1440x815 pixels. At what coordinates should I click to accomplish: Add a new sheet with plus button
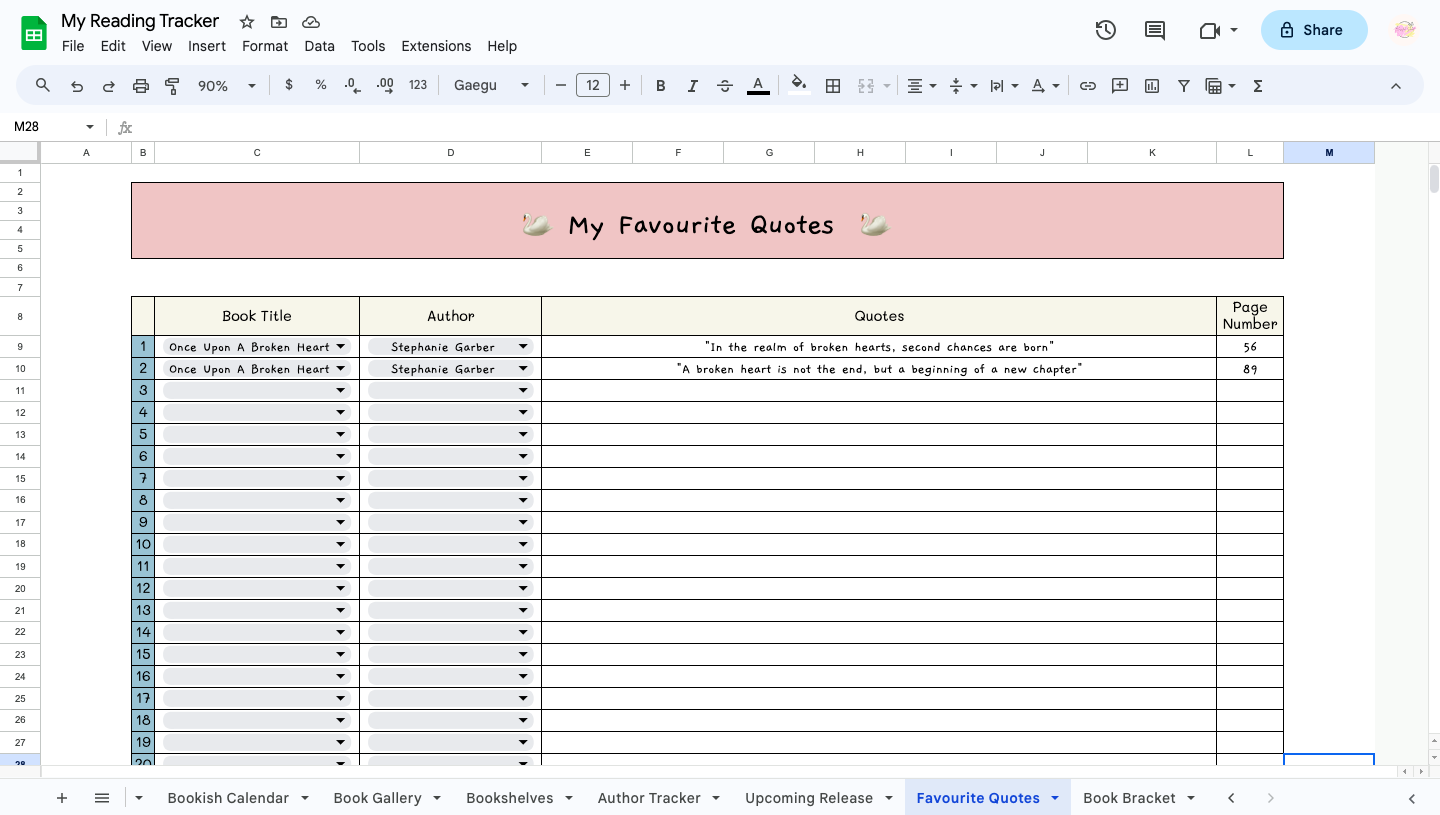pyautogui.click(x=62, y=798)
